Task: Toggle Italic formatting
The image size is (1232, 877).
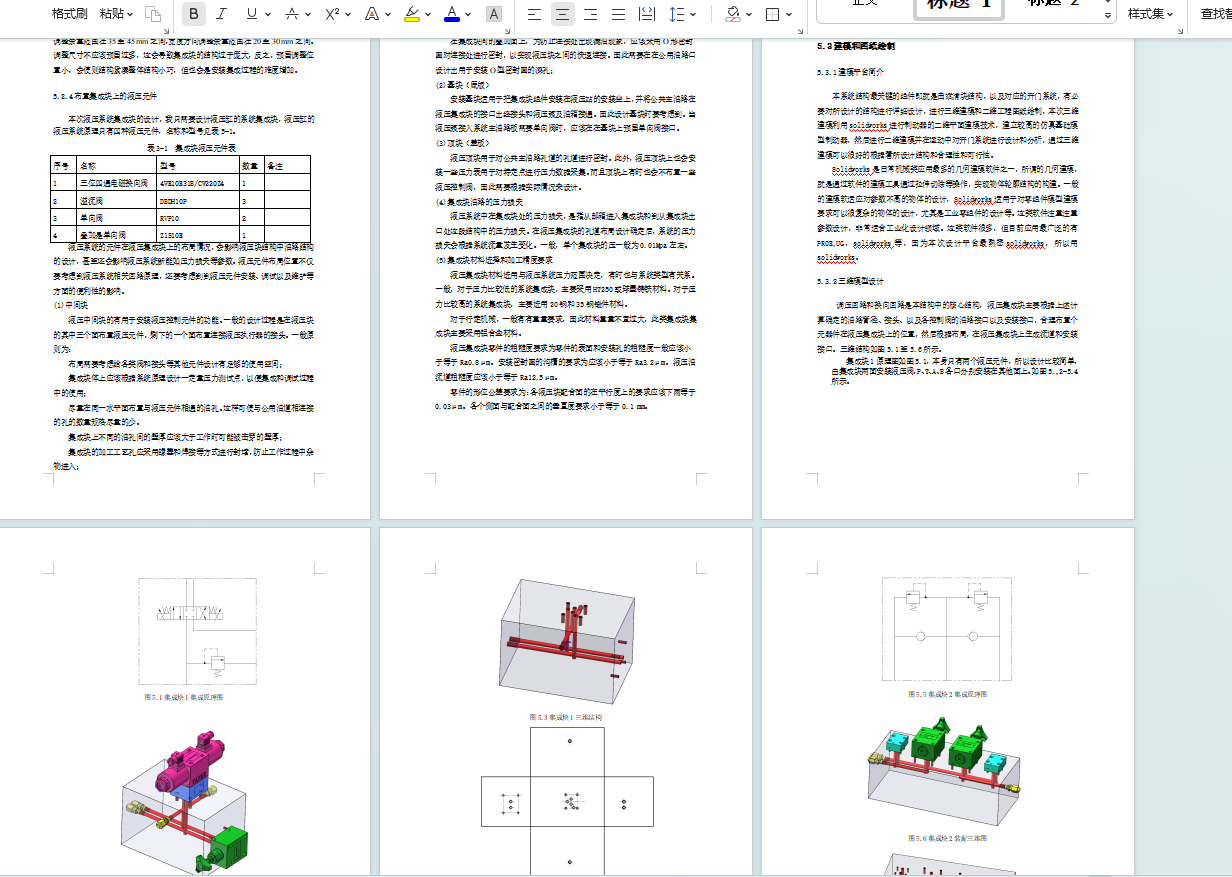Action: coord(221,14)
